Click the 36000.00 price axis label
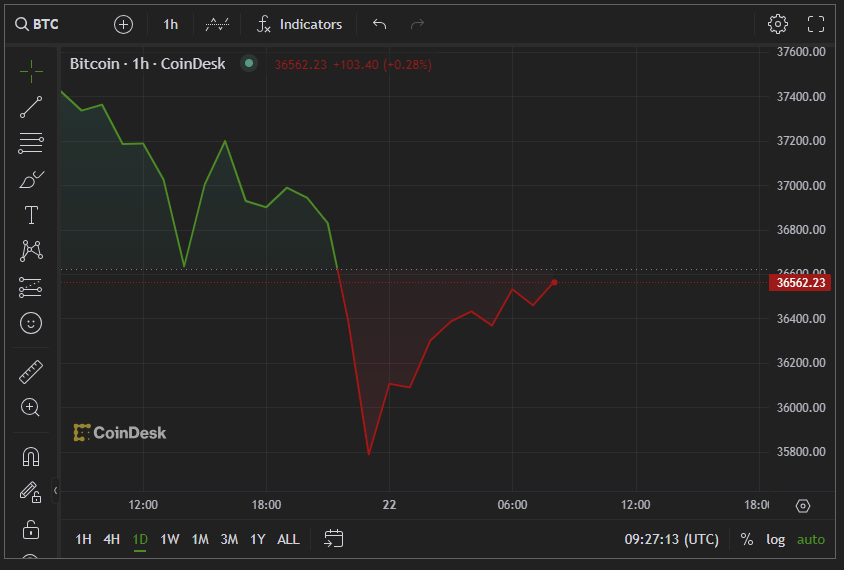Viewport: 844px width, 570px height. click(x=801, y=407)
